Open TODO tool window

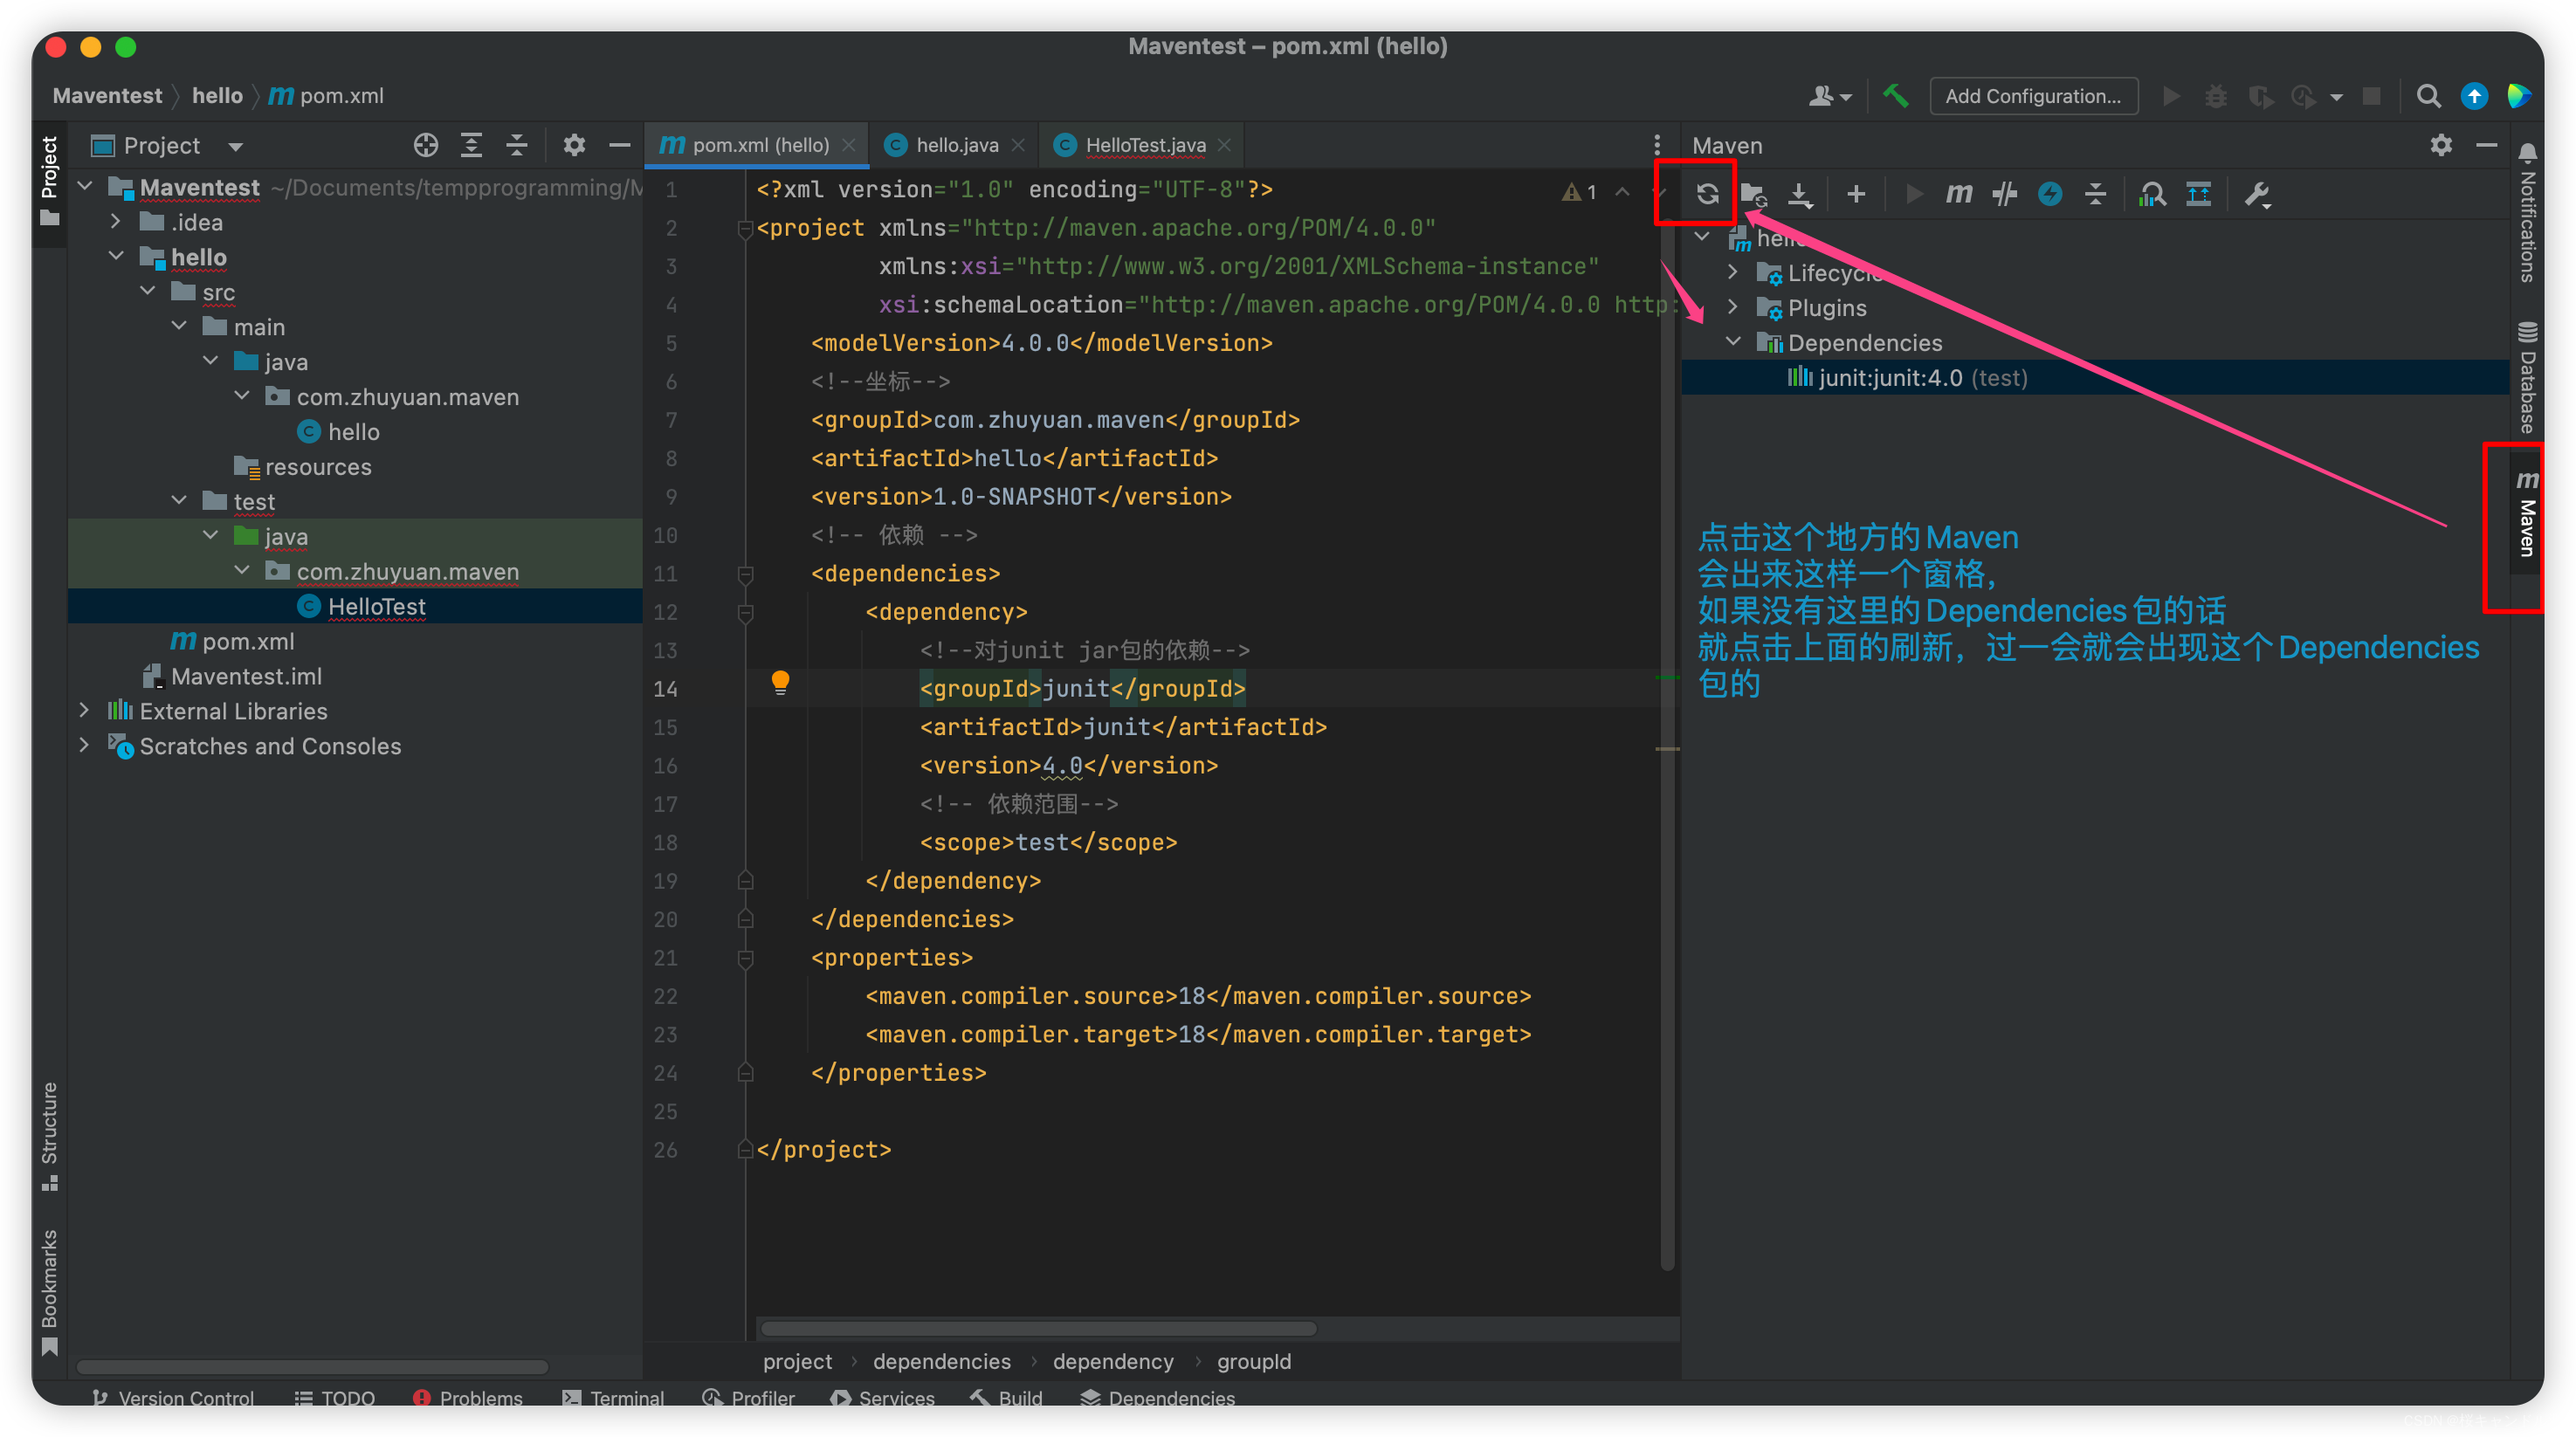(335, 1397)
